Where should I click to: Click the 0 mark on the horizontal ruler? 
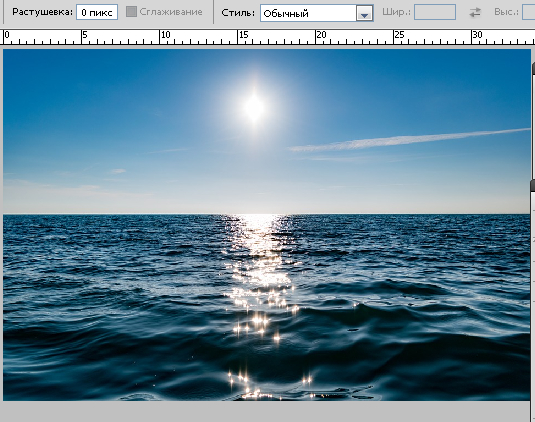pos(7,35)
